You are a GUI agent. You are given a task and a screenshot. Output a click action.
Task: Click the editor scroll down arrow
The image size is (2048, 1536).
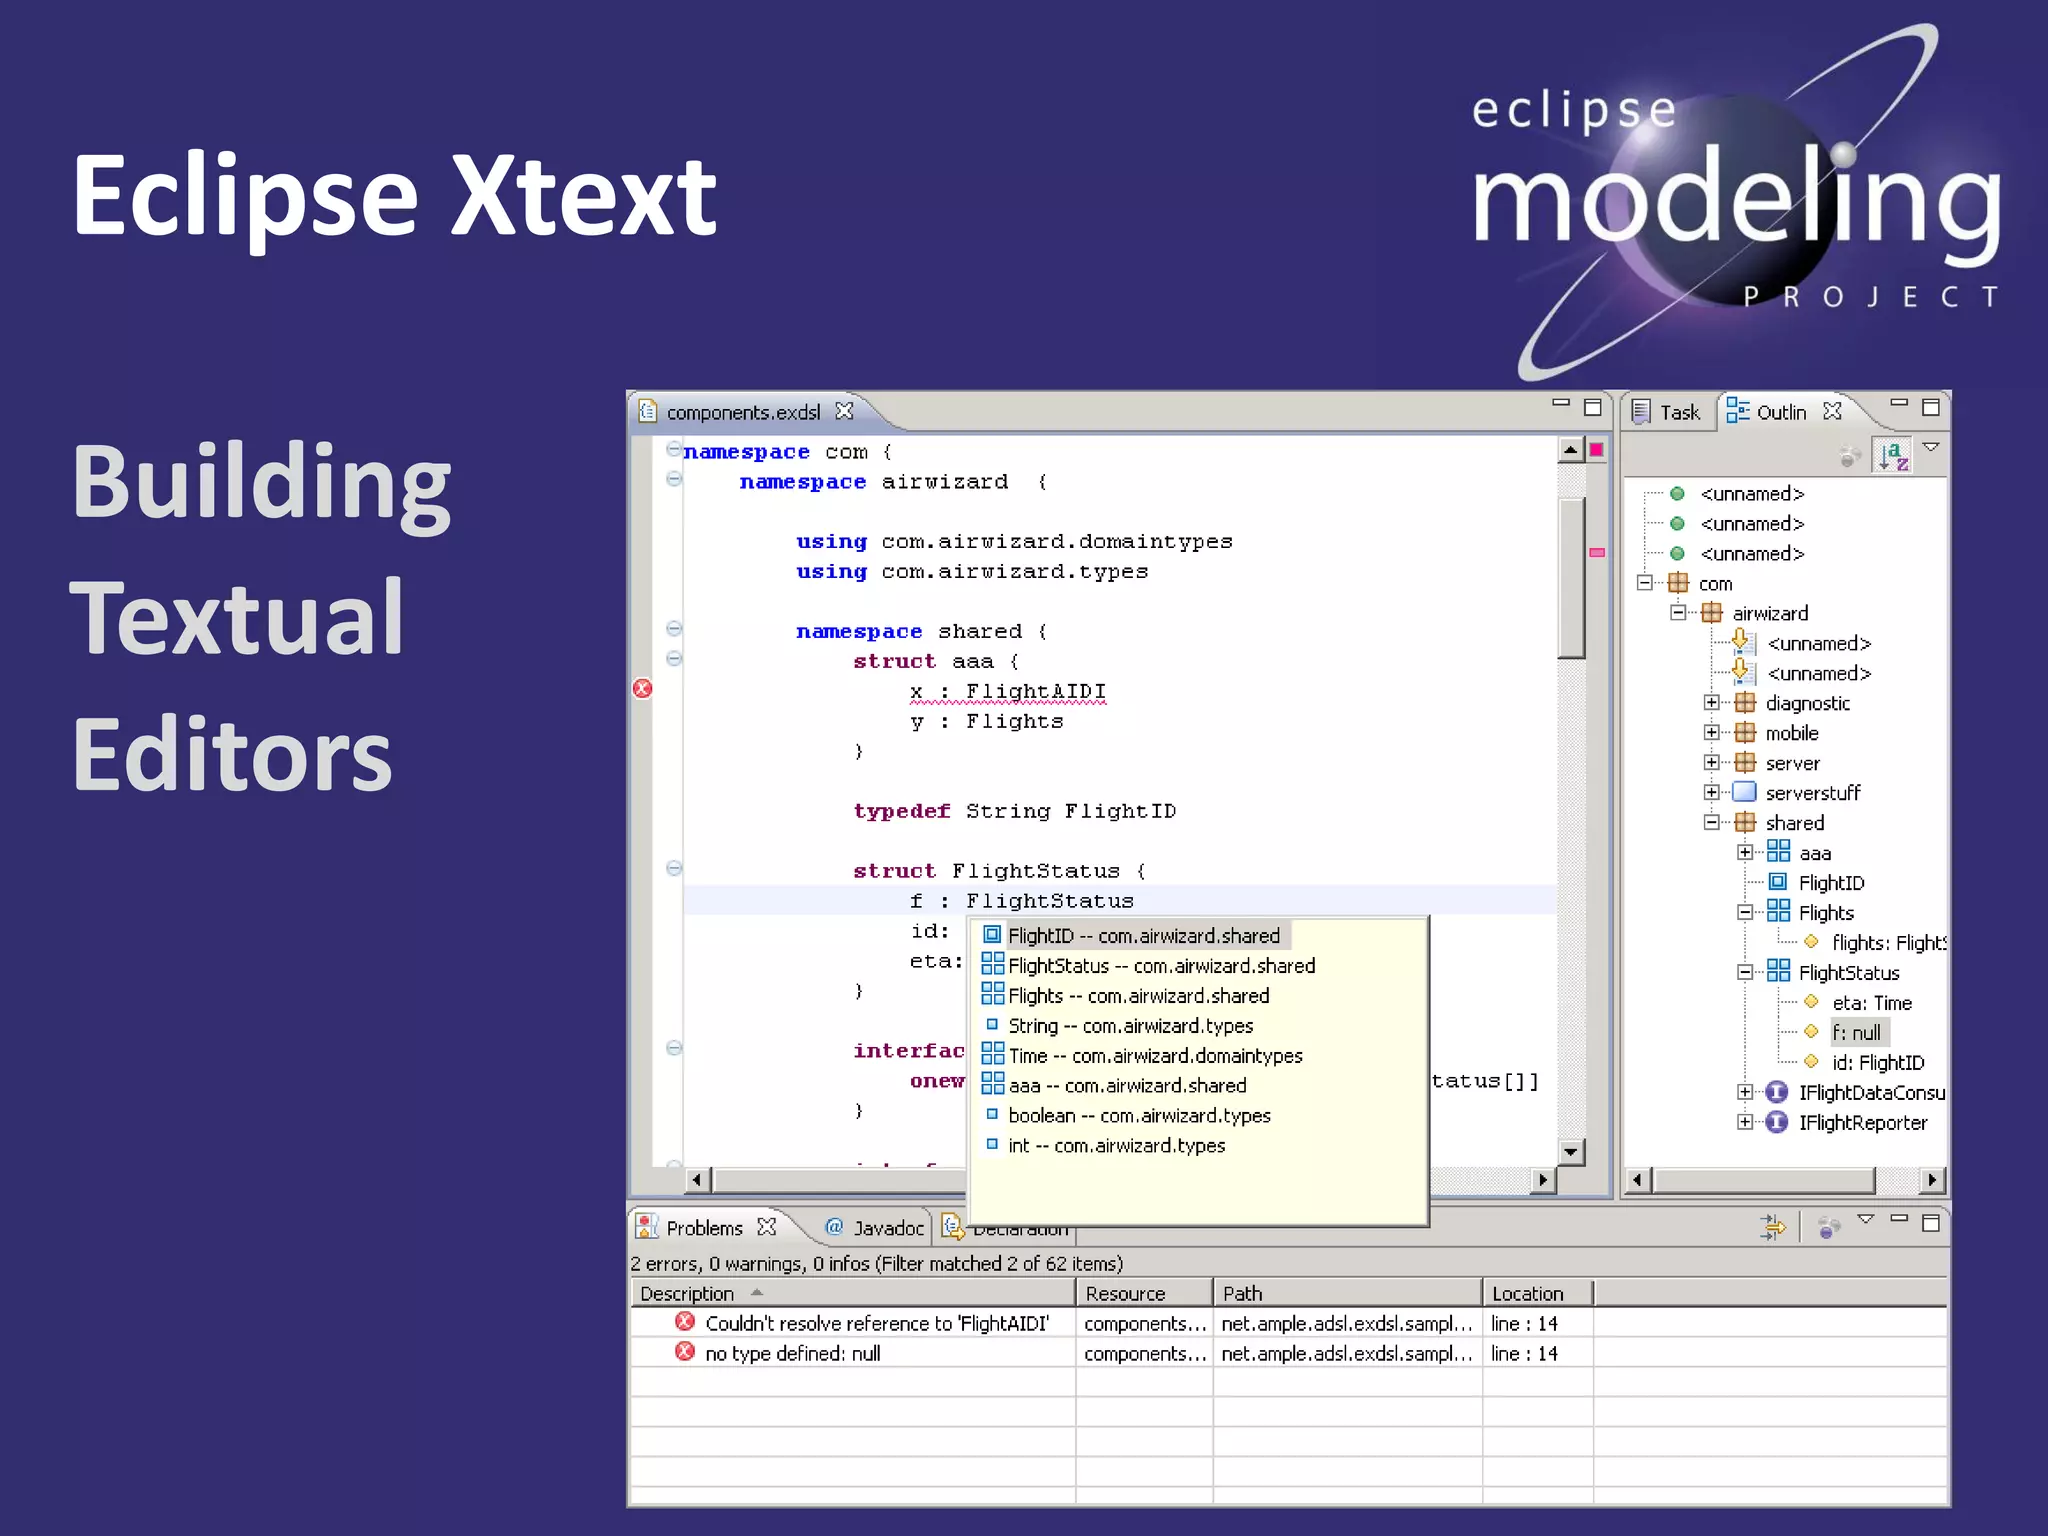click(x=1571, y=1152)
